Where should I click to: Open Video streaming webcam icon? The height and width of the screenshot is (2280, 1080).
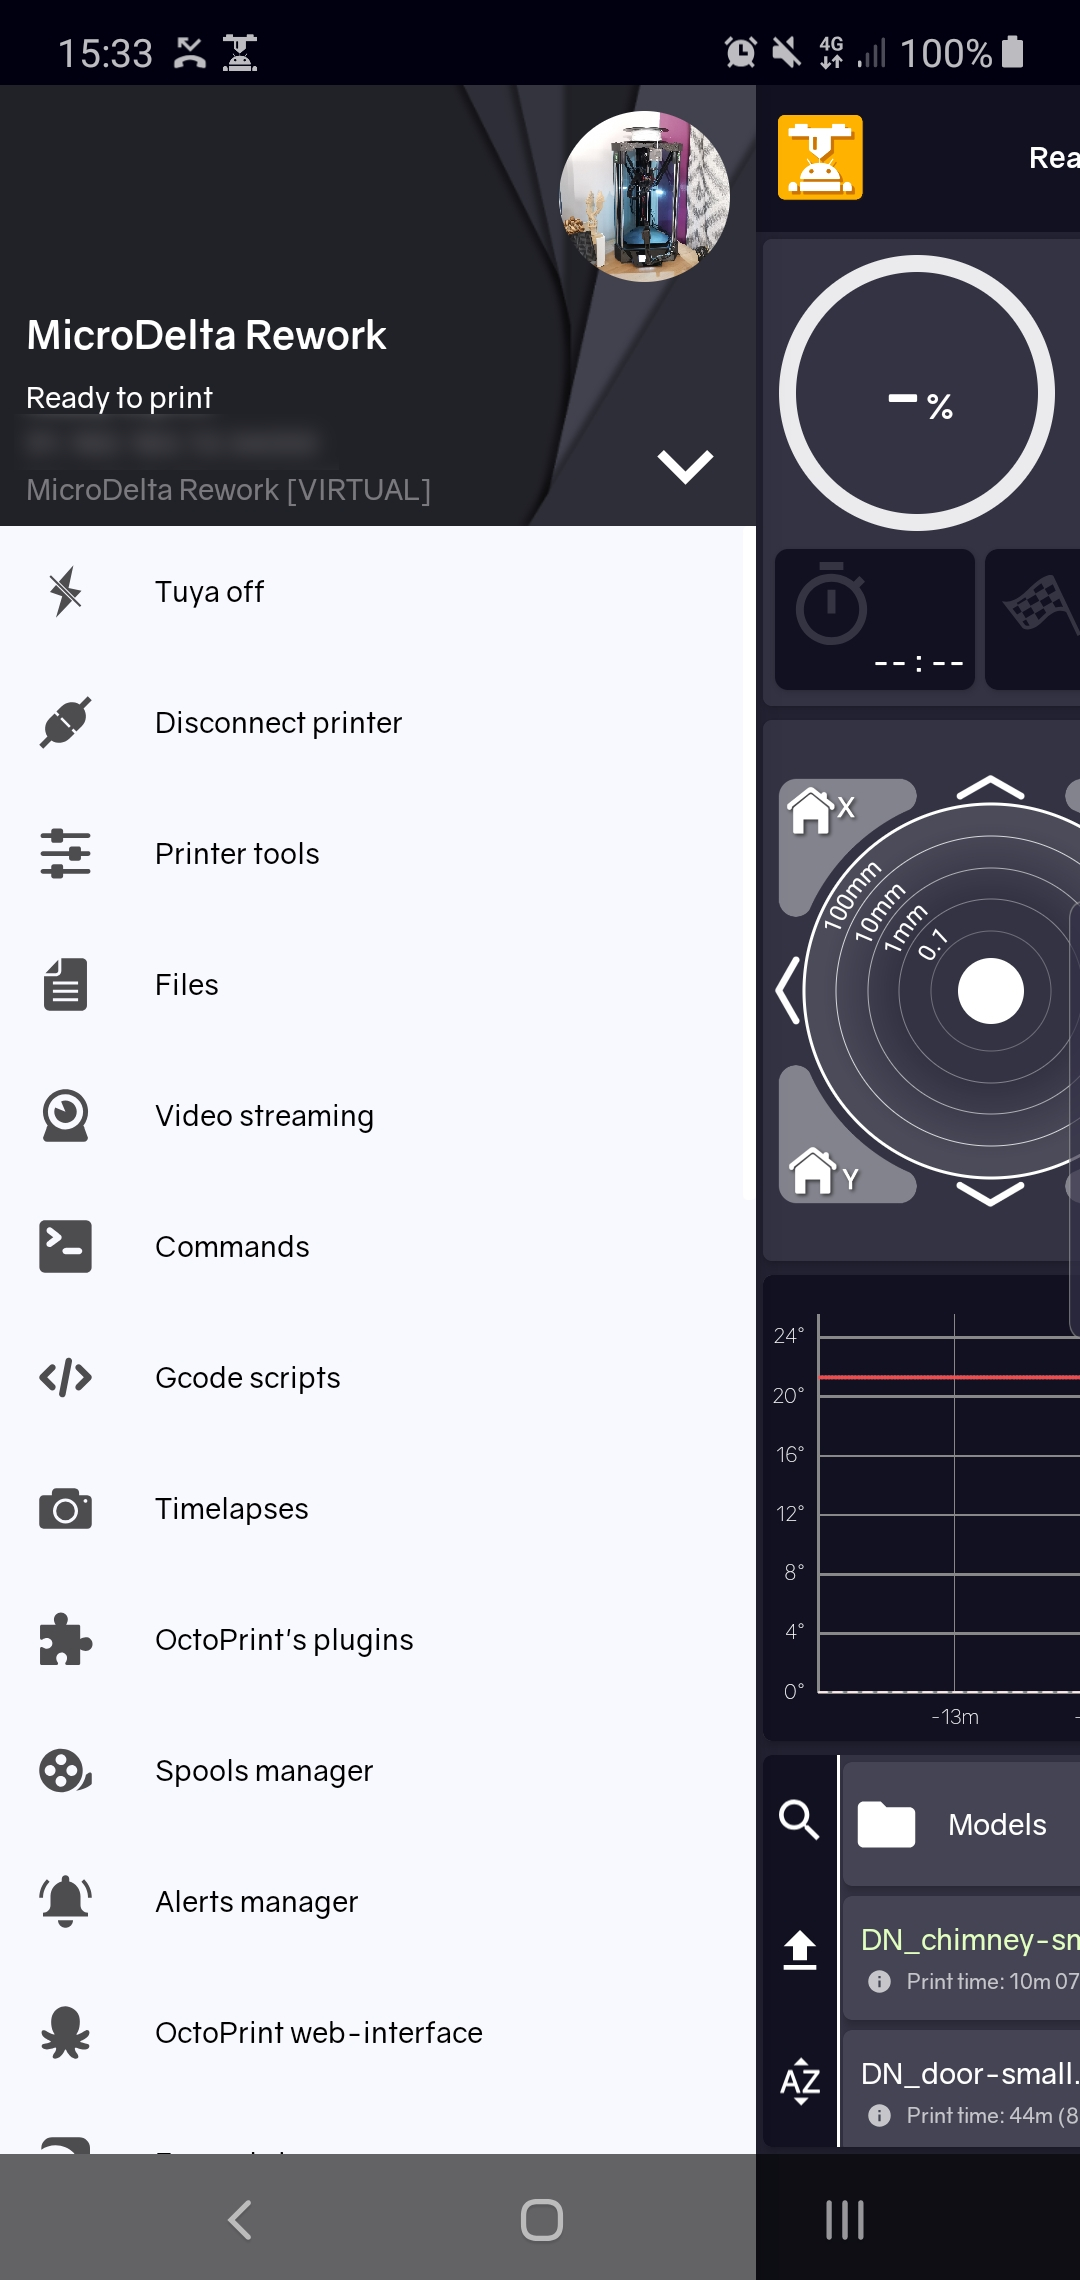click(66, 1115)
